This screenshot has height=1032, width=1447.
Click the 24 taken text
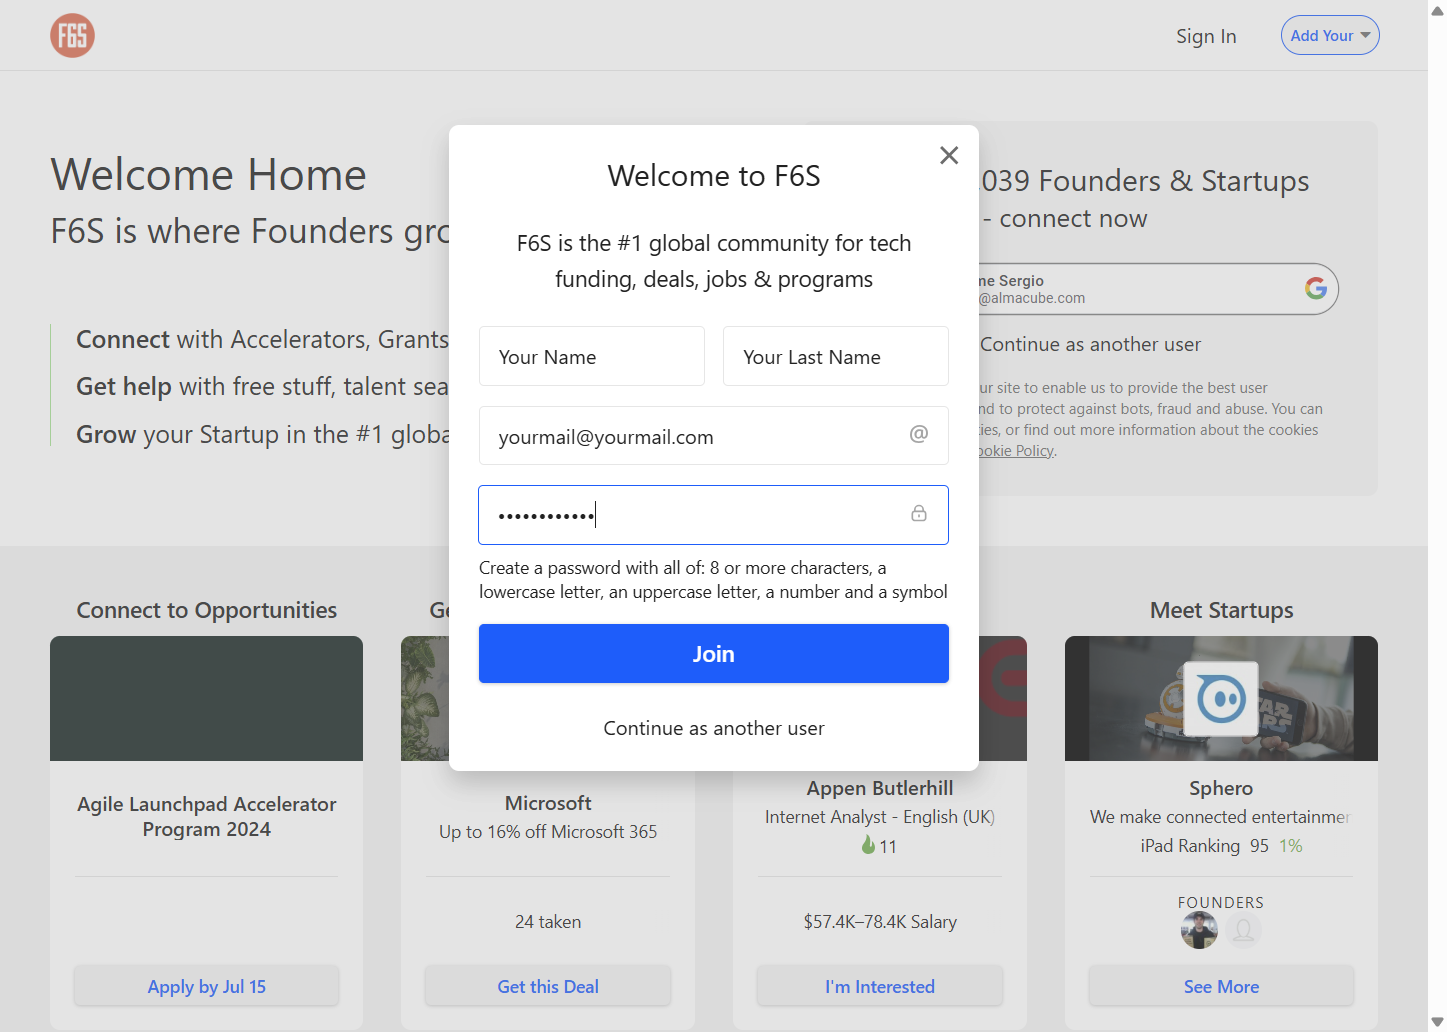tap(548, 922)
